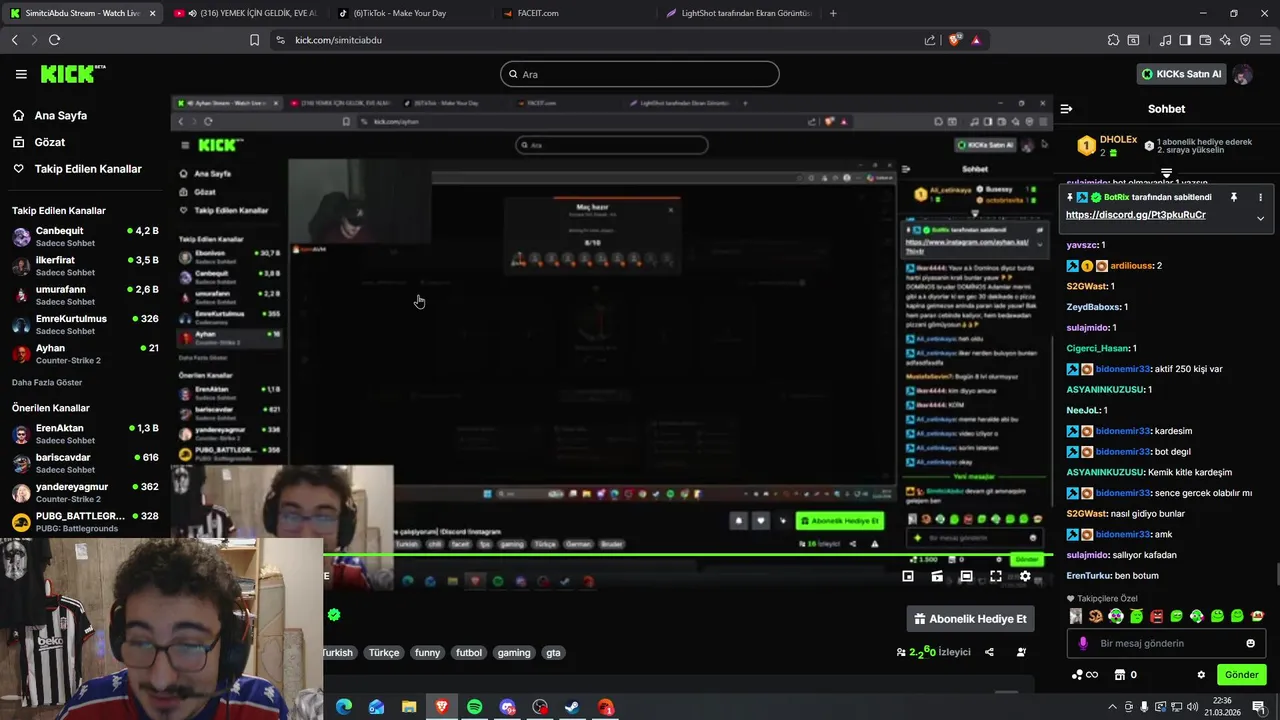Open the user profile avatar menu
The image size is (1280, 720).
pyautogui.click(x=1242, y=74)
